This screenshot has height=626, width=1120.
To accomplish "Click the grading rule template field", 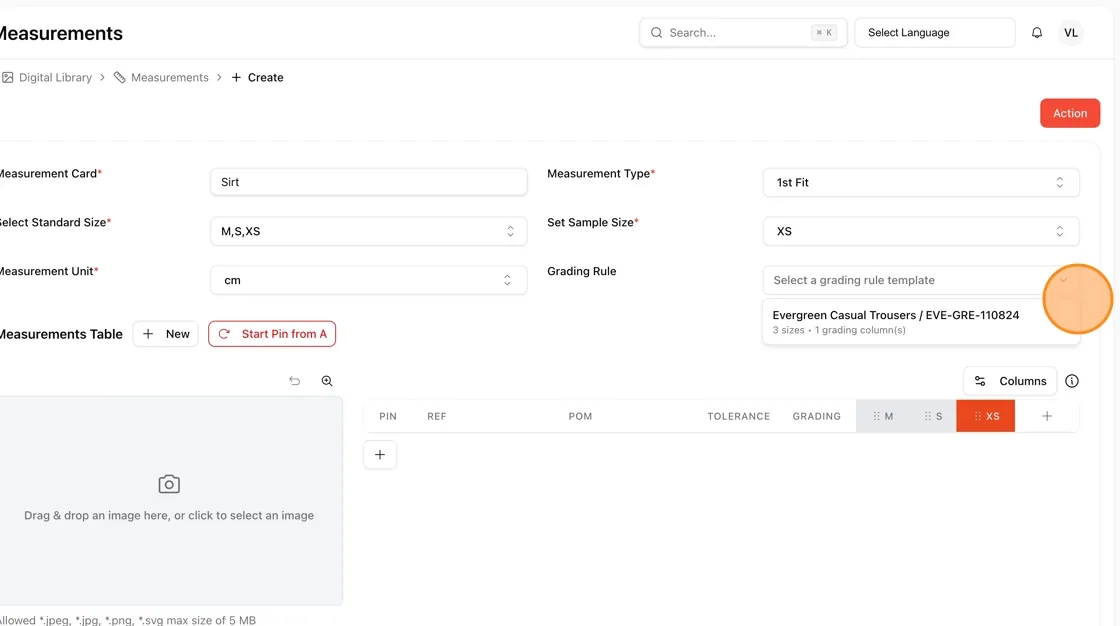I will click(x=921, y=280).
